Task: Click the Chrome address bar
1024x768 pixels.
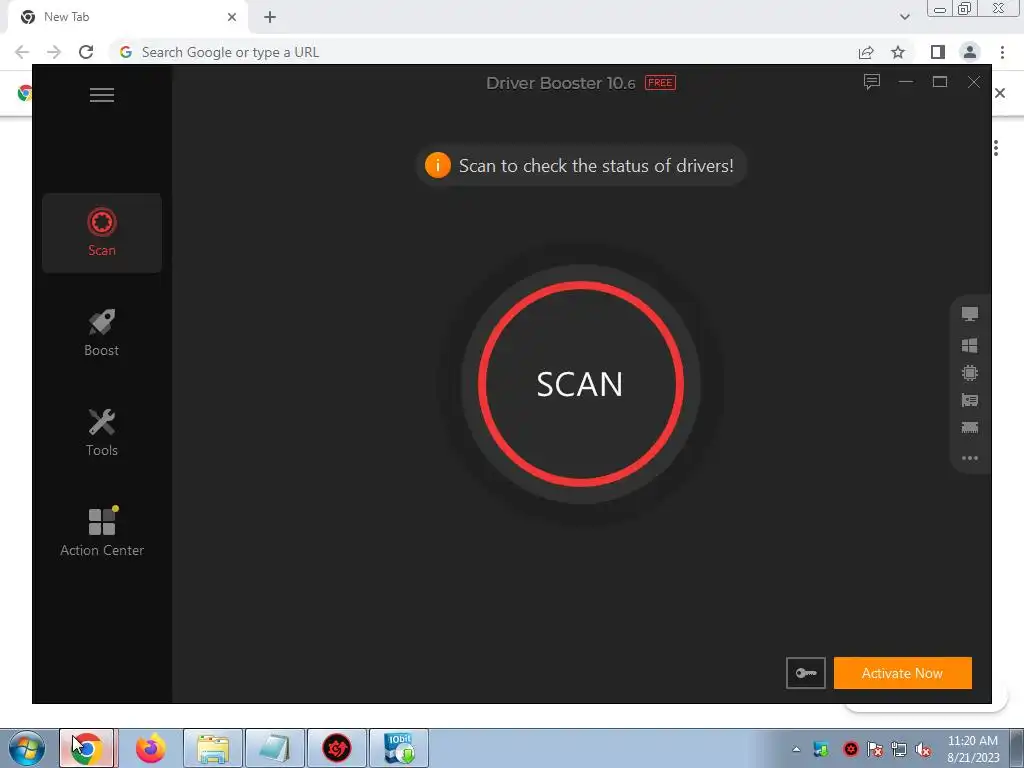Action: tap(483, 52)
